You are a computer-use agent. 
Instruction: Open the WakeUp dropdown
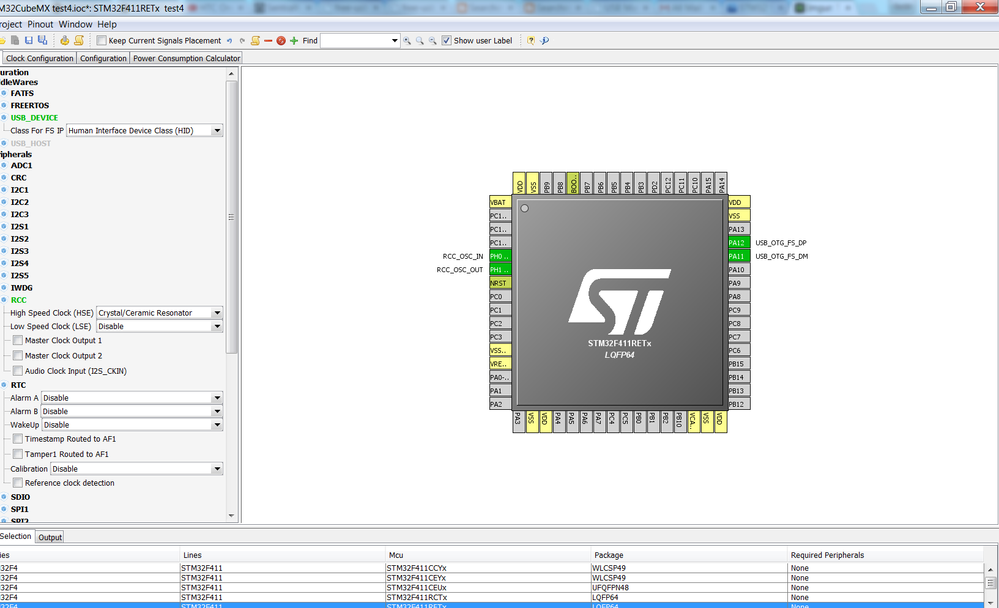point(133,424)
